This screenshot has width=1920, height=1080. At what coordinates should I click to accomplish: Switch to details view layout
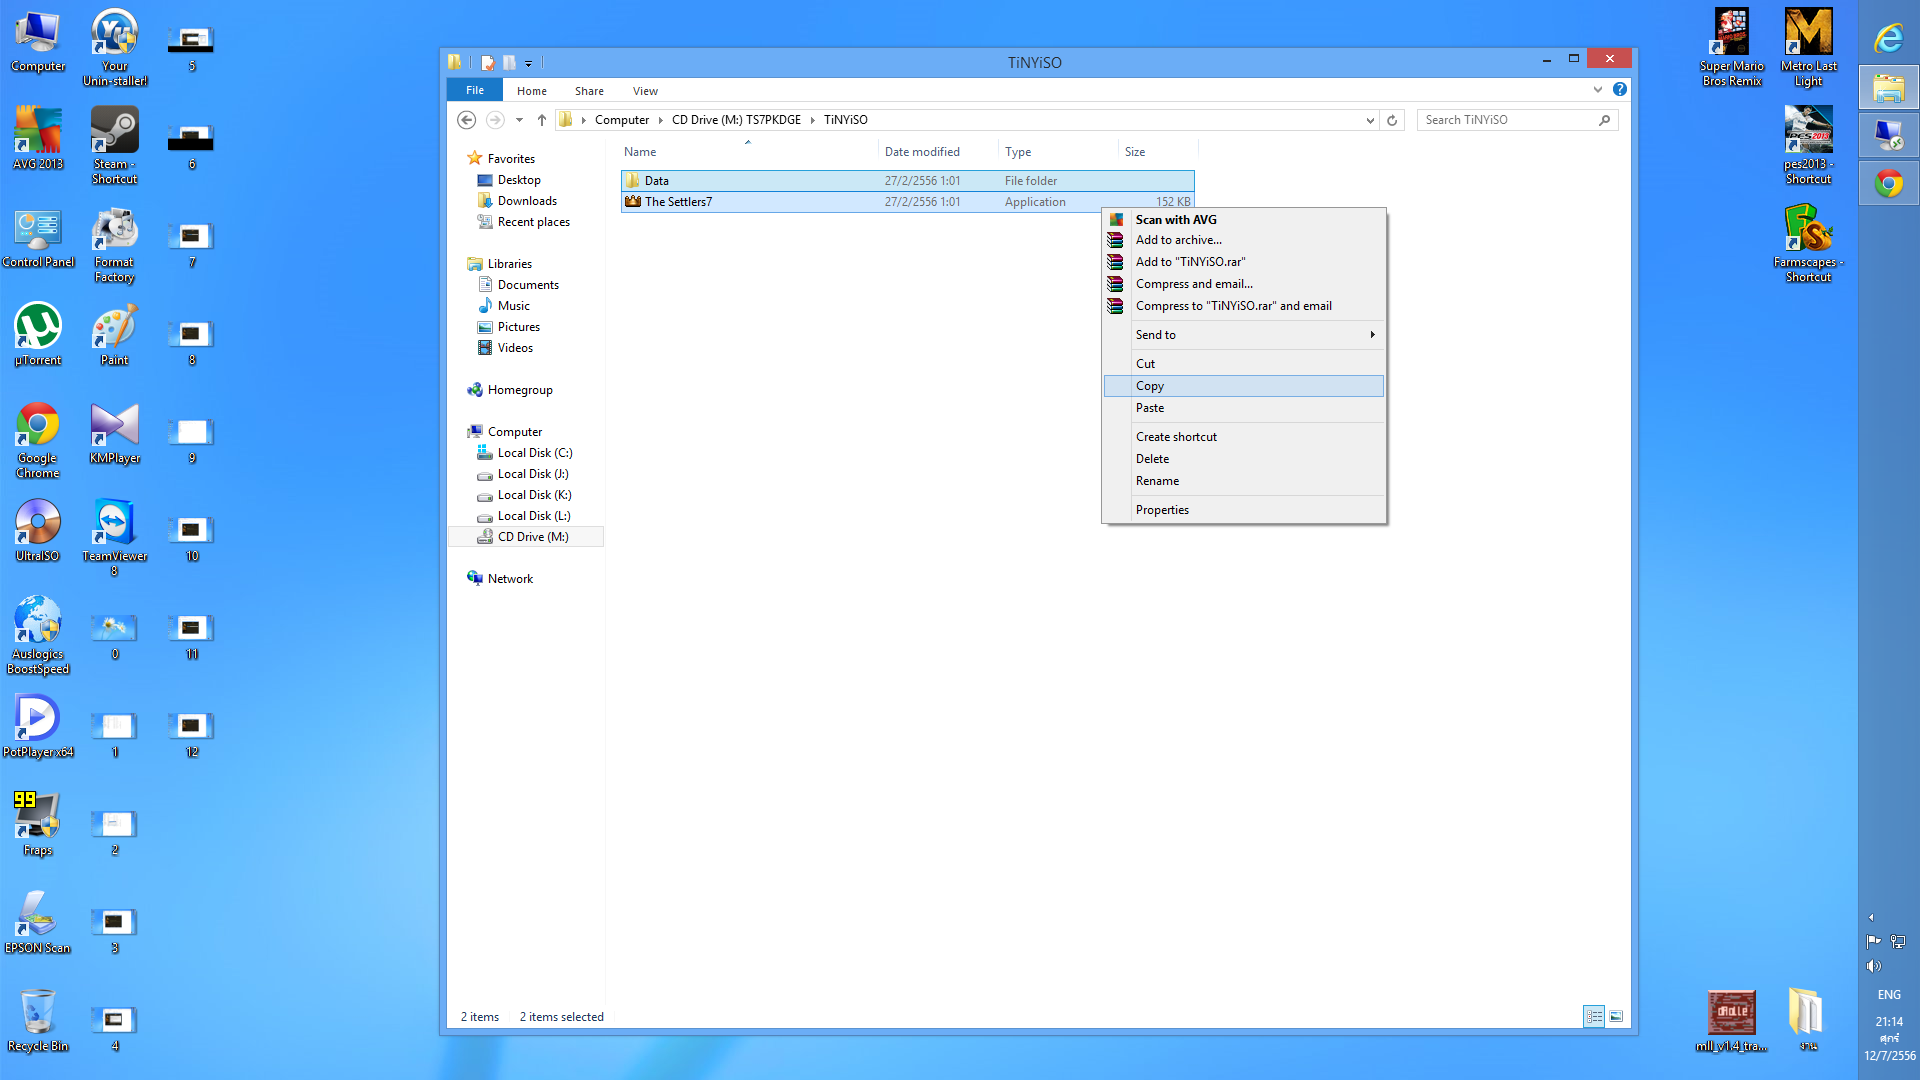click(1594, 1017)
